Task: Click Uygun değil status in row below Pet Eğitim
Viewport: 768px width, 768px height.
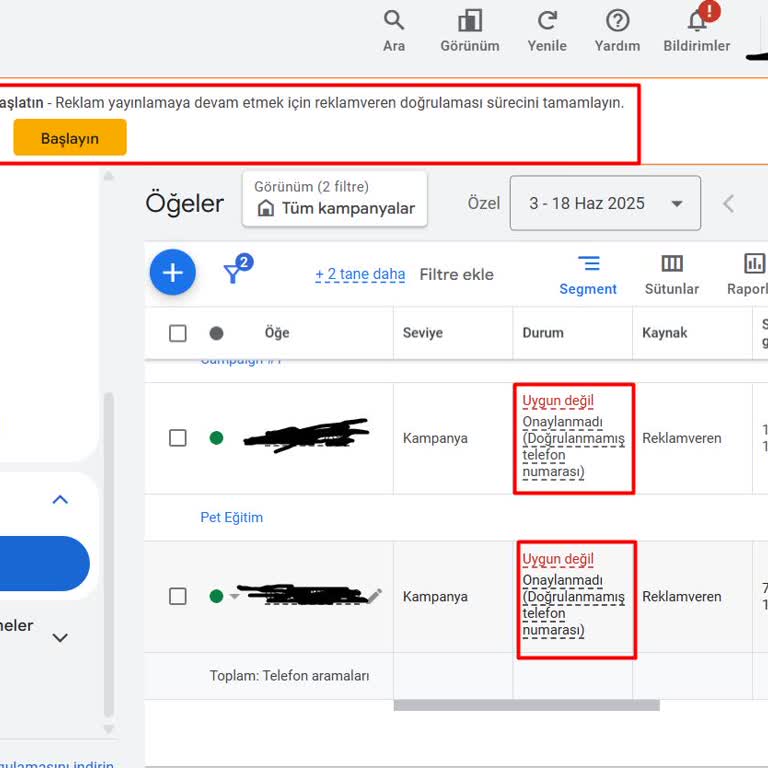Action: [x=557, y=559]
